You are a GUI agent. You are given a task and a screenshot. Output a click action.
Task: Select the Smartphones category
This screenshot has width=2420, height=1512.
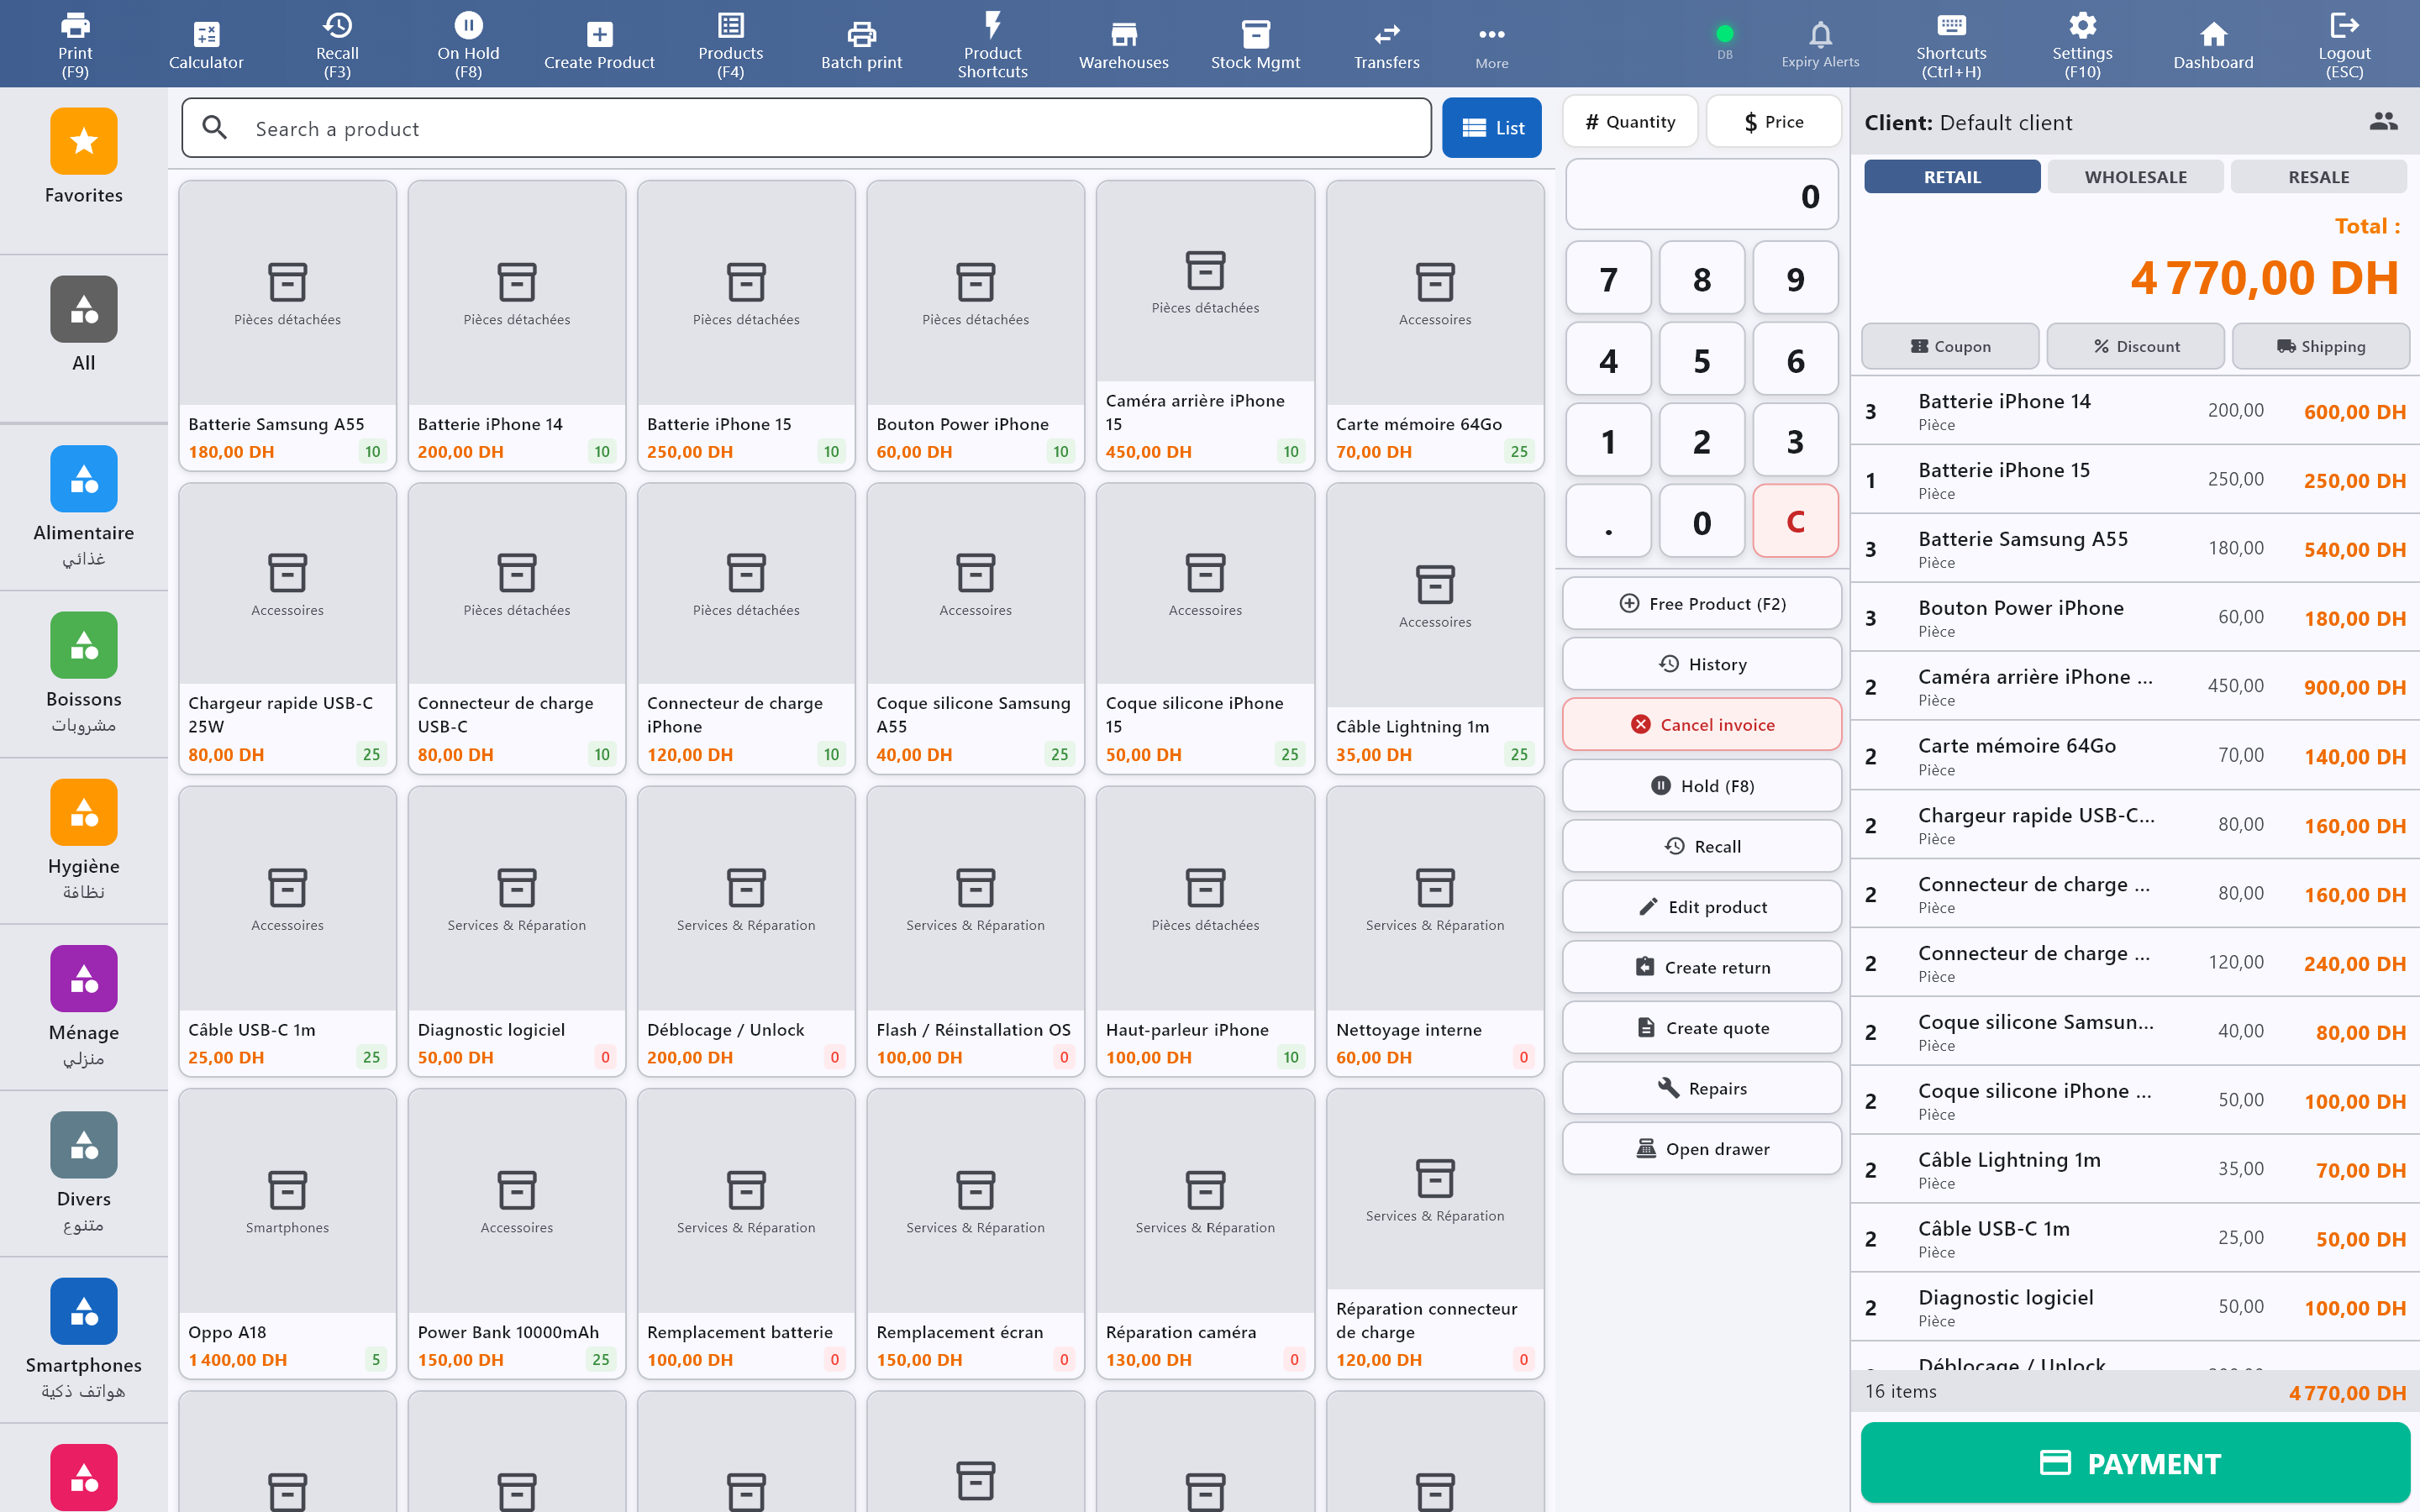click(x=83, y=1330)
